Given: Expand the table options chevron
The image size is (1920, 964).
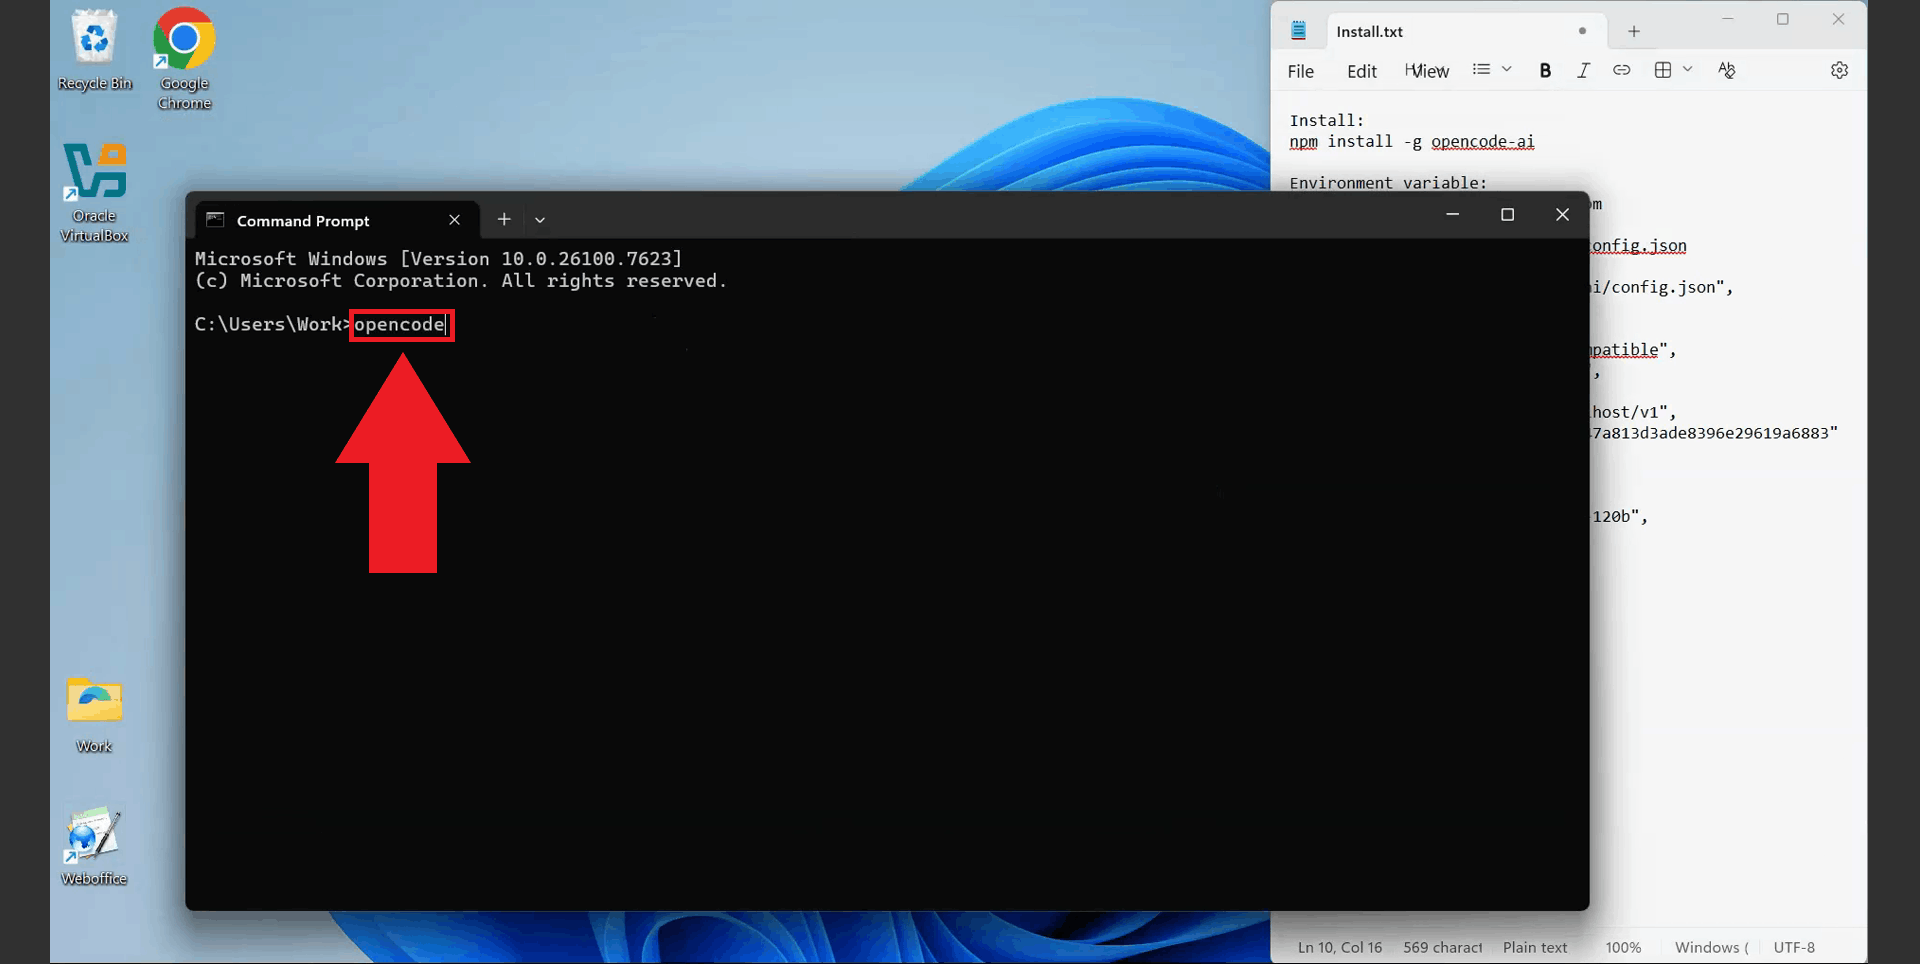Looking at the screenshot, I should tap(1688, 69).
